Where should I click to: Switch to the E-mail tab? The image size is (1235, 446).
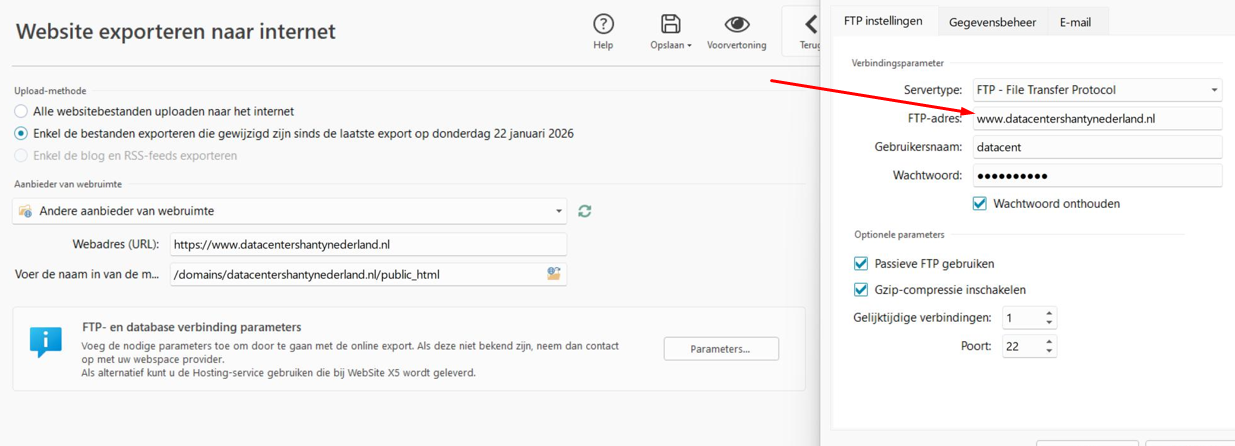point(1075,22)
